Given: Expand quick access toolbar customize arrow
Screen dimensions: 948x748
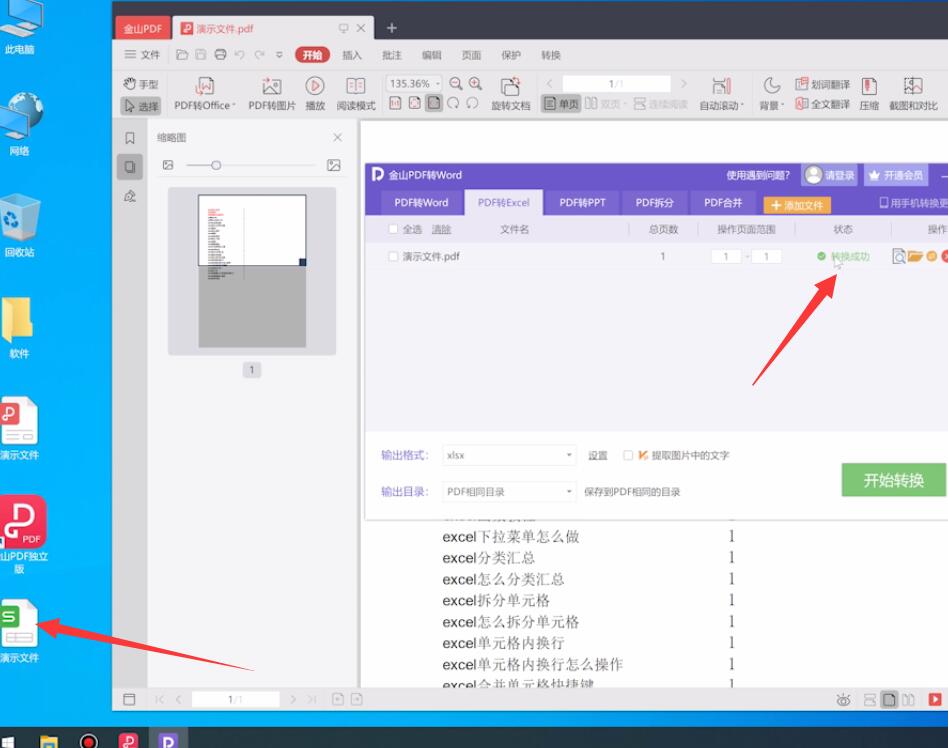Looking at the screenshot, I should pos(279,55).
